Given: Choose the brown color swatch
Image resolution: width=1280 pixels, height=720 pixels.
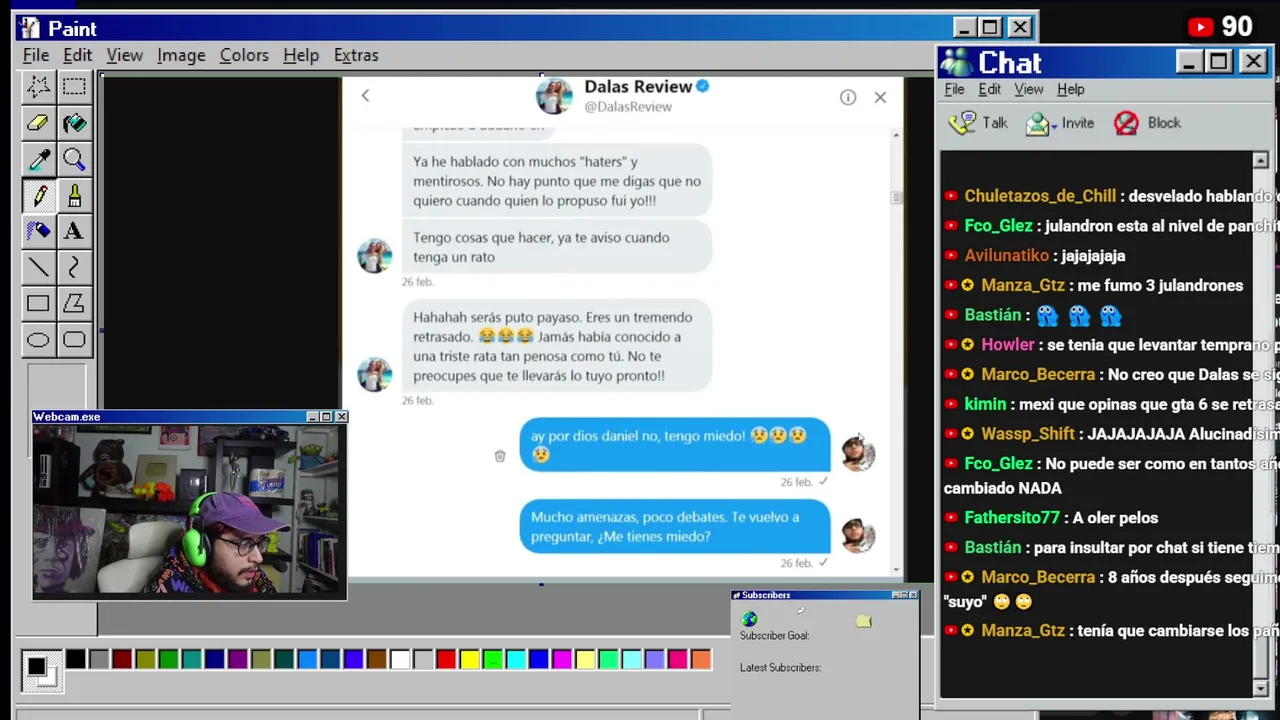Looking at the screenshot, I should (x=377, y=659).
